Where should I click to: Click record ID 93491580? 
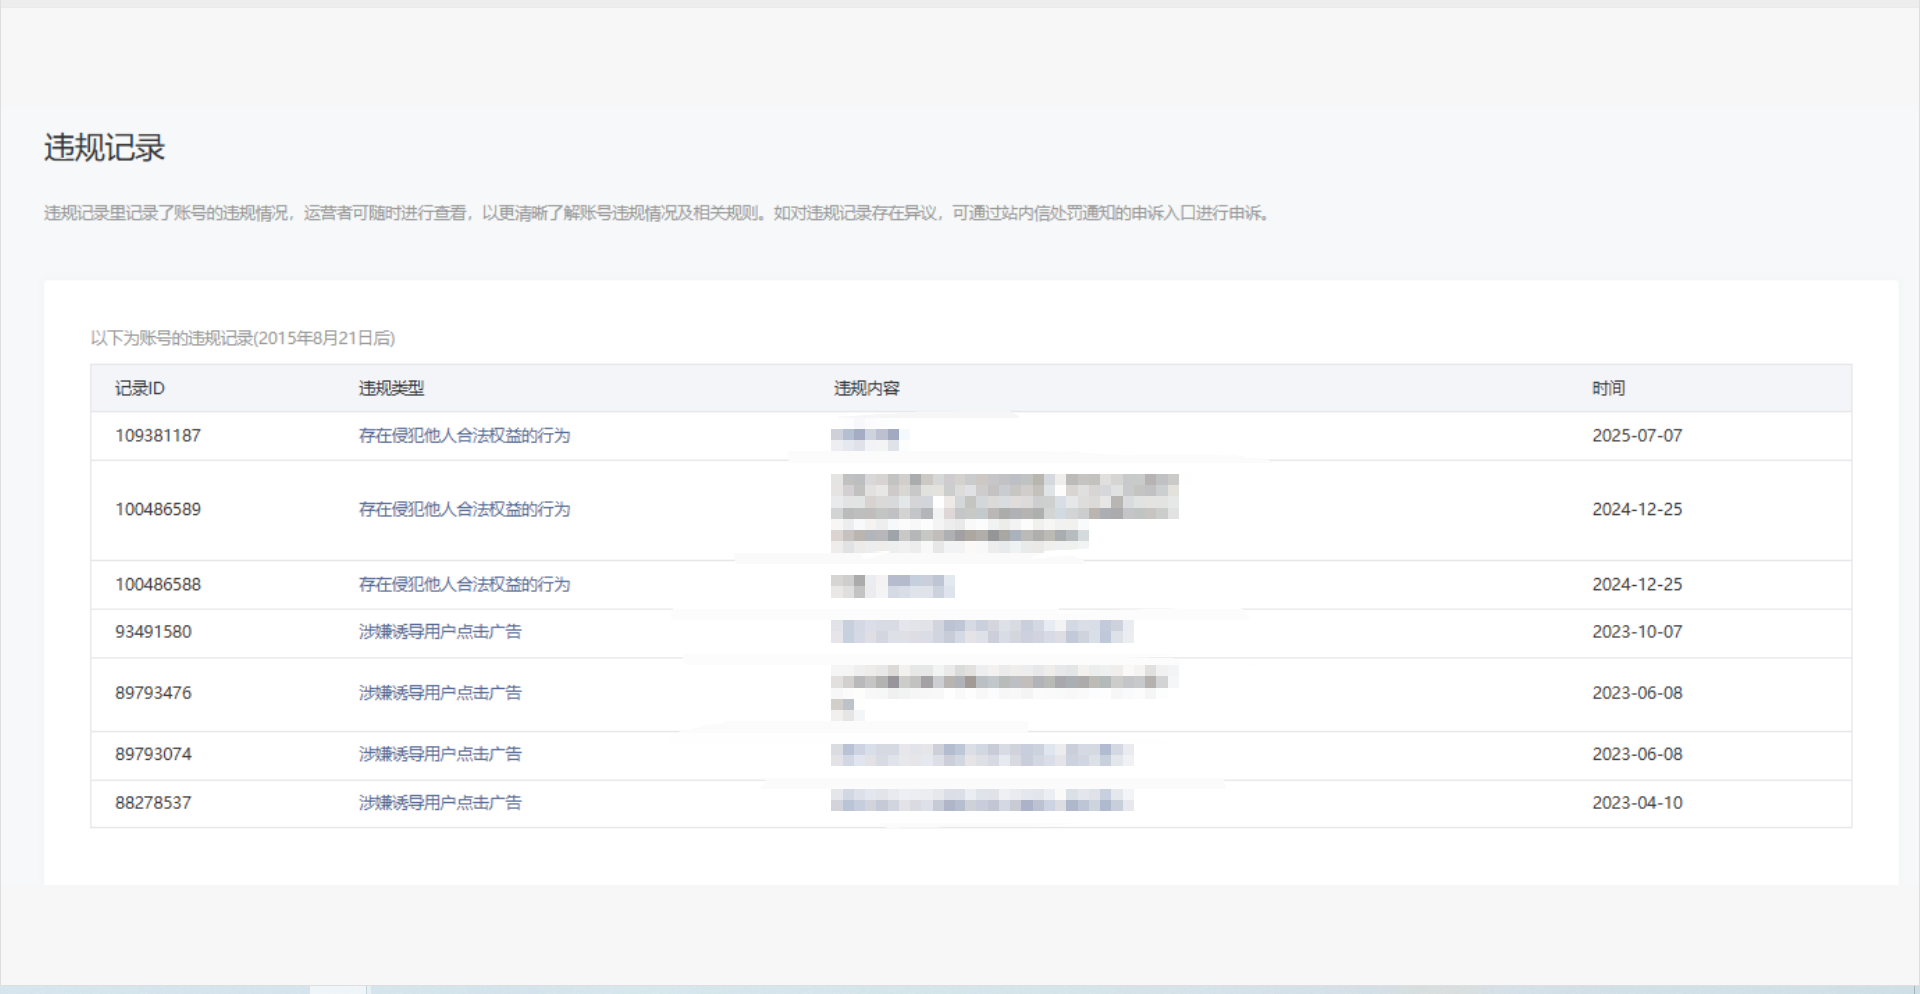tap(153, 632)
